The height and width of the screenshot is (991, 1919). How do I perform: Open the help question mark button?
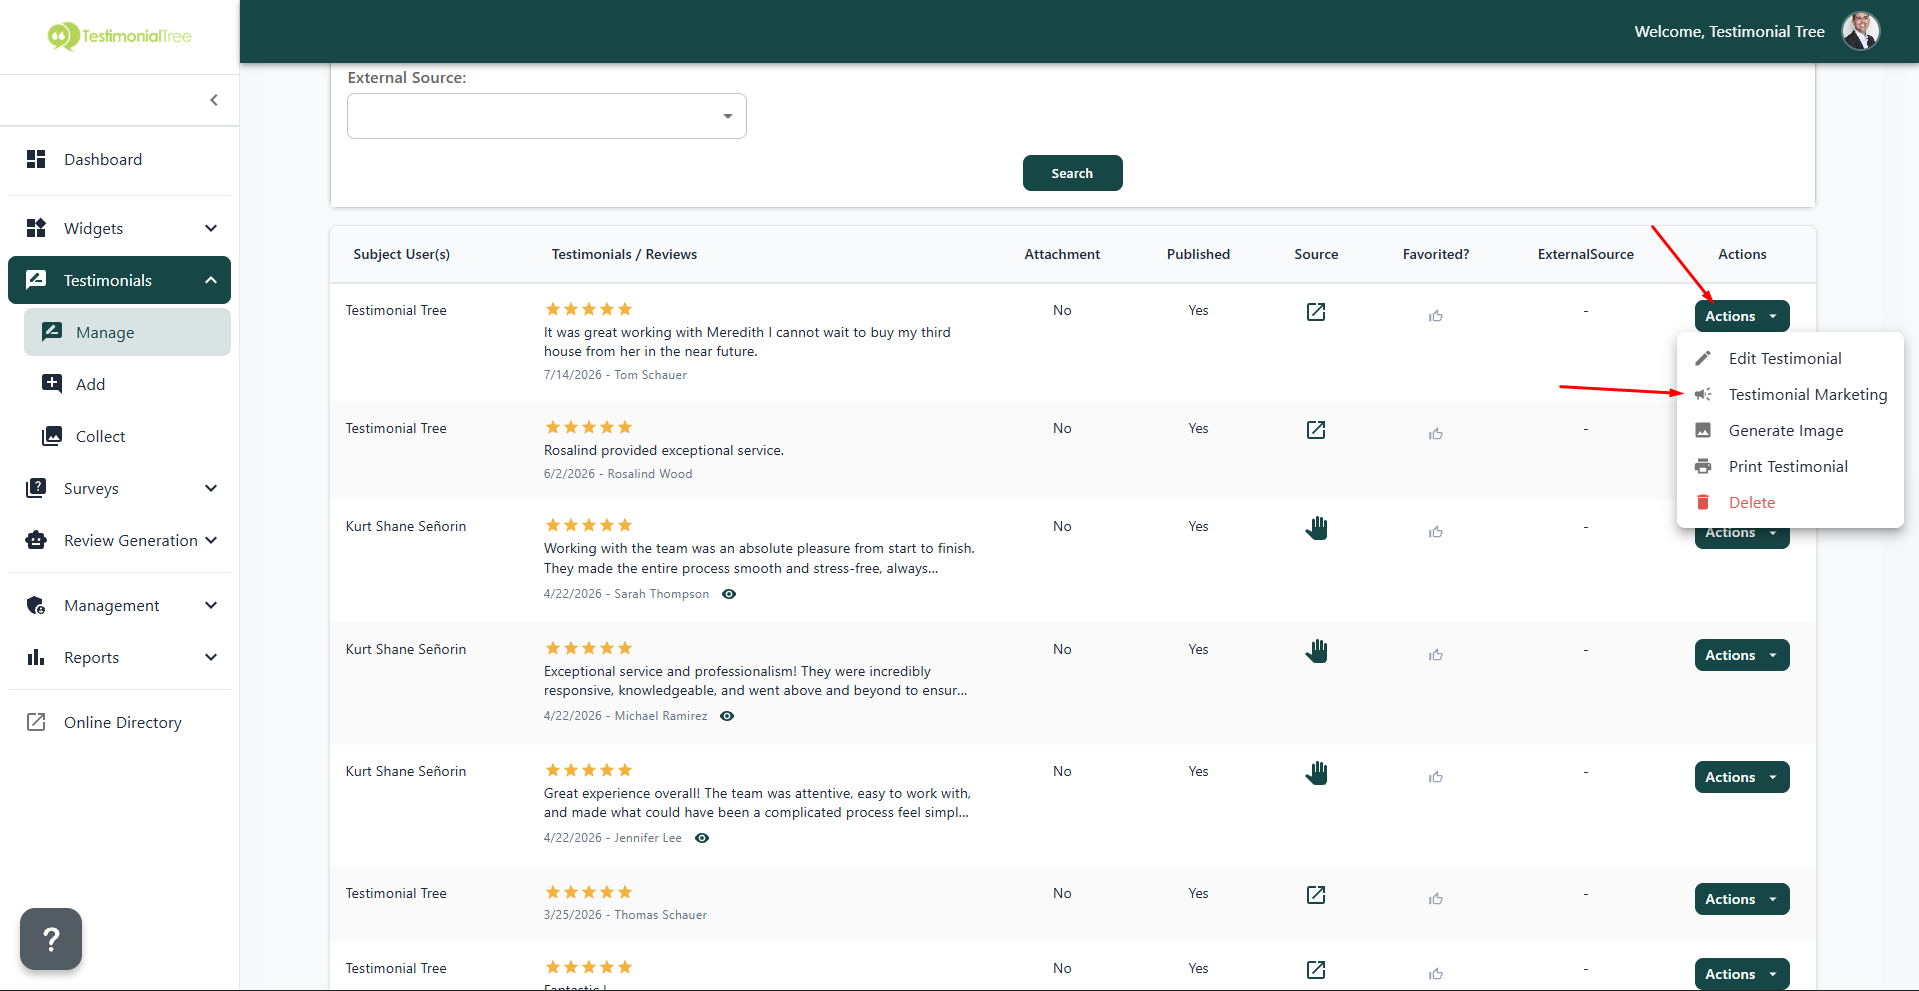click(x=51, y=939)
